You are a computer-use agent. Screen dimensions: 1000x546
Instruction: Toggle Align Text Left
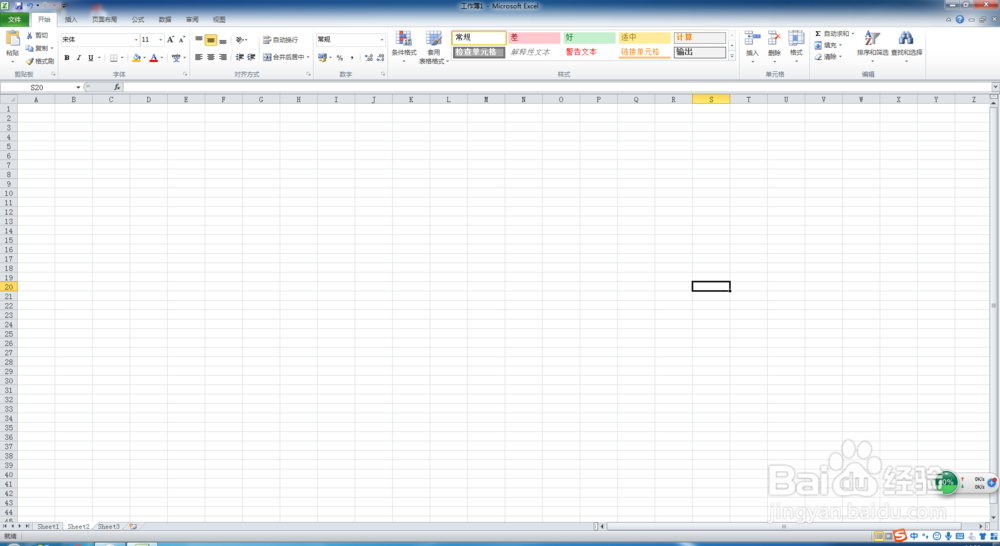199,57
